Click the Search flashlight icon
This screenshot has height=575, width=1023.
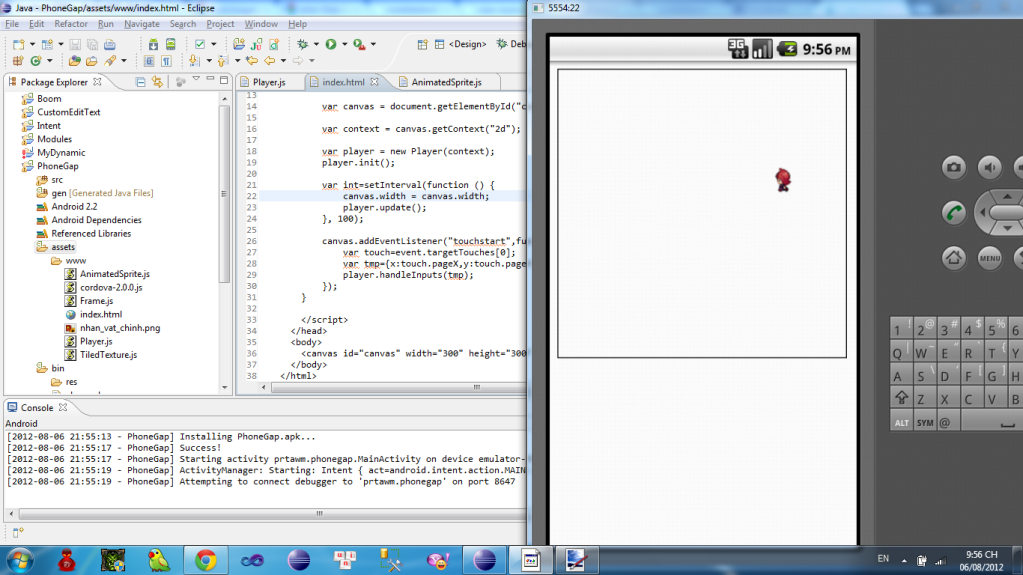110,61
